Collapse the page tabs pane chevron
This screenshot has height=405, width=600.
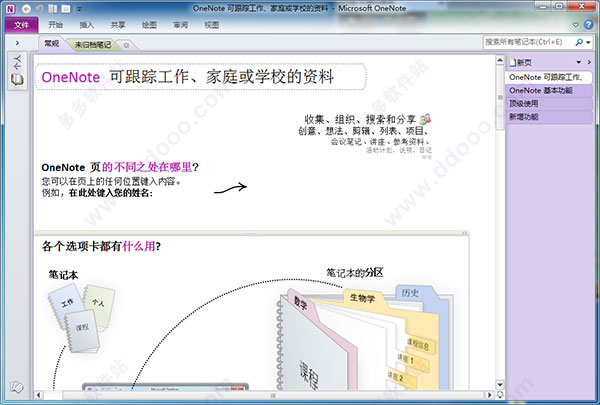click(589, 62)
